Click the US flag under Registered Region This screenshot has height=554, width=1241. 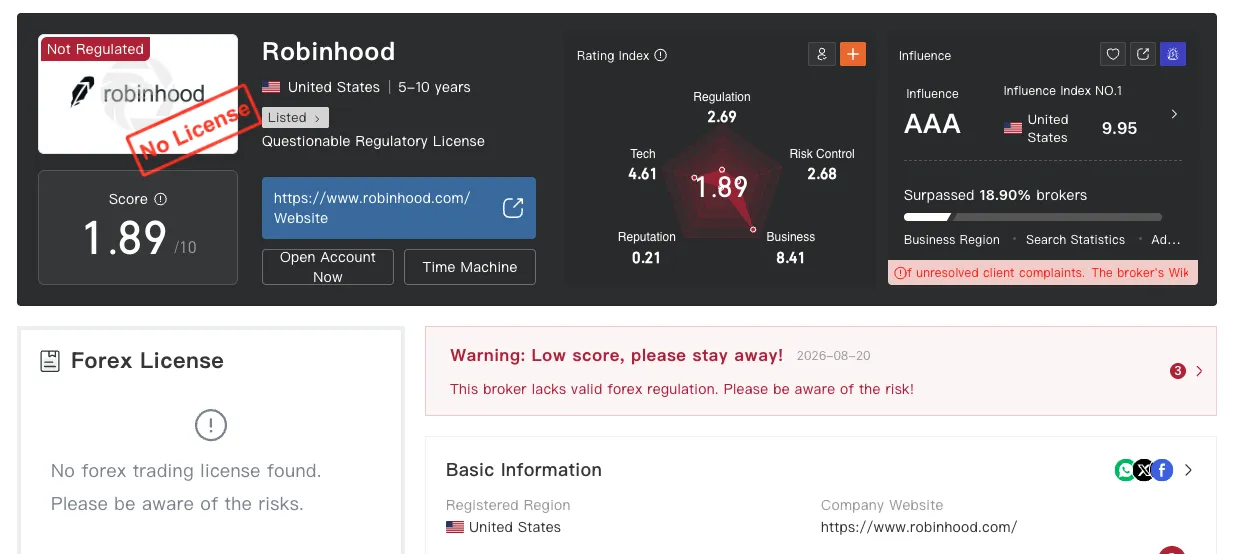coord(455,527)
